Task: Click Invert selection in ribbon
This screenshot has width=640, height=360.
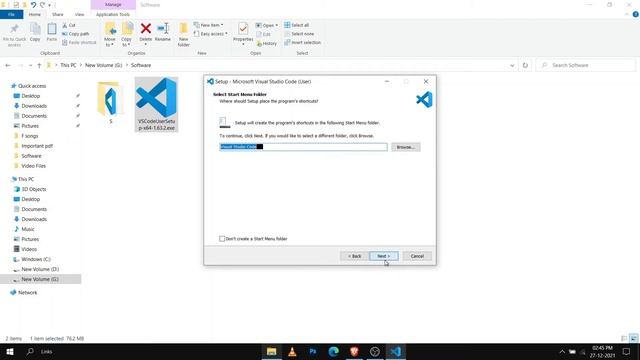Action: (x=302, y=42)
